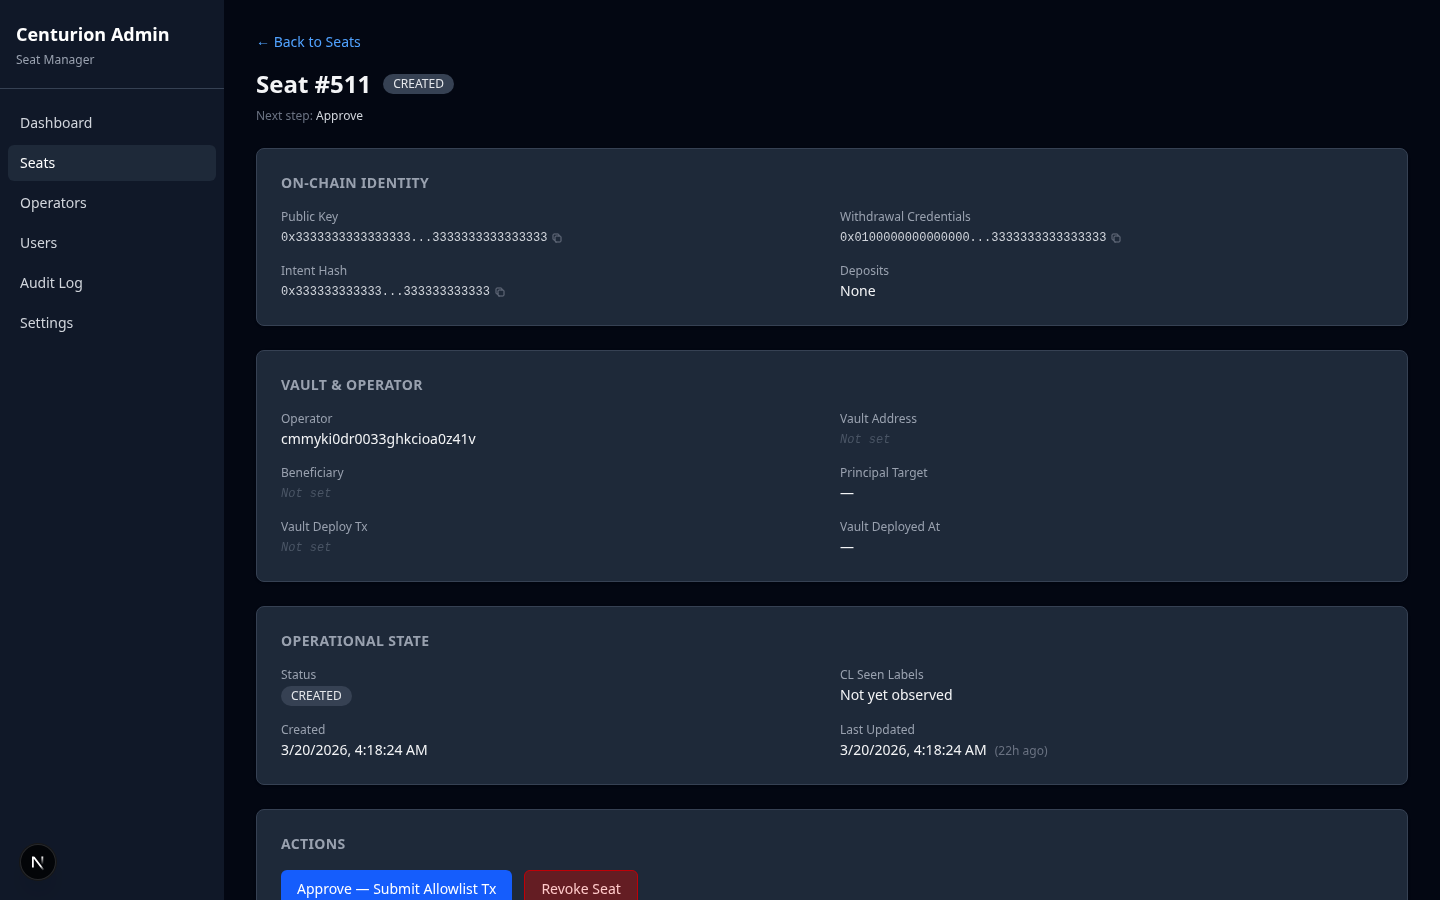The width and height of the screenshot is (1440, 900).
Task: Copy the Intent Hash value
Action: pyautogui.click(x=500, y=292)
